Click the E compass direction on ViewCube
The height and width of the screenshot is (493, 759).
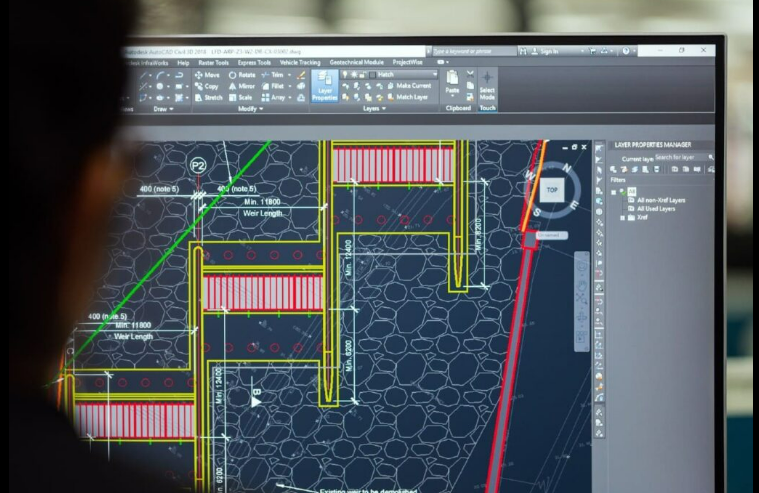pos(574,205)
